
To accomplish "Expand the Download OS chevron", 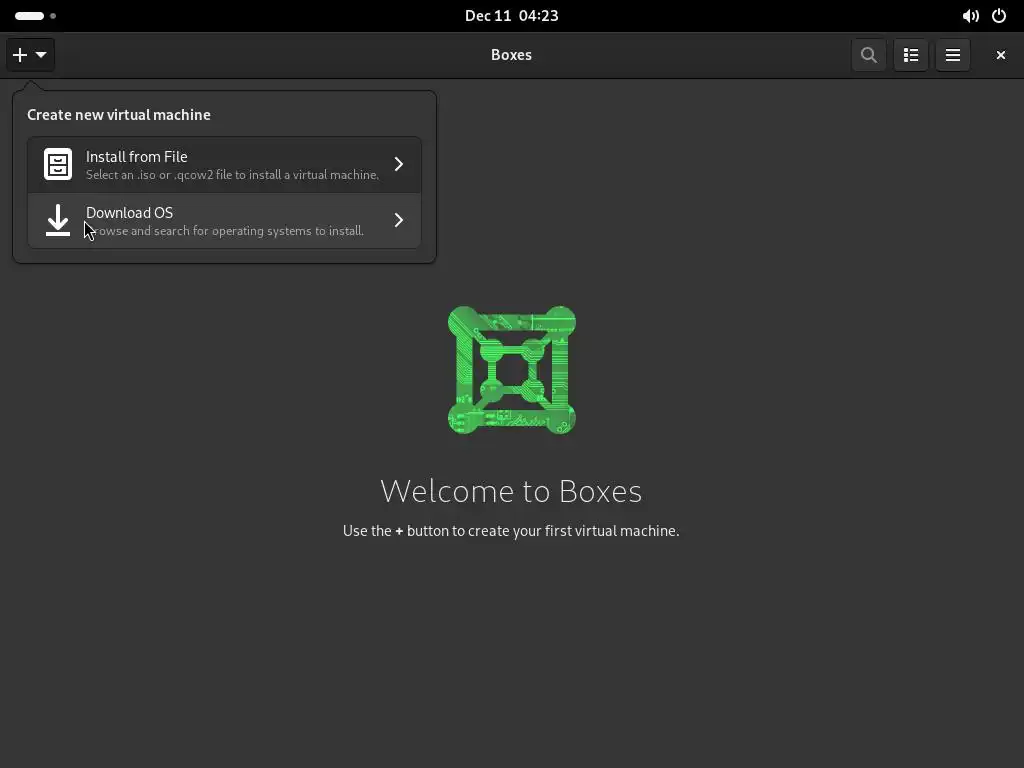I will coord(398,220).
